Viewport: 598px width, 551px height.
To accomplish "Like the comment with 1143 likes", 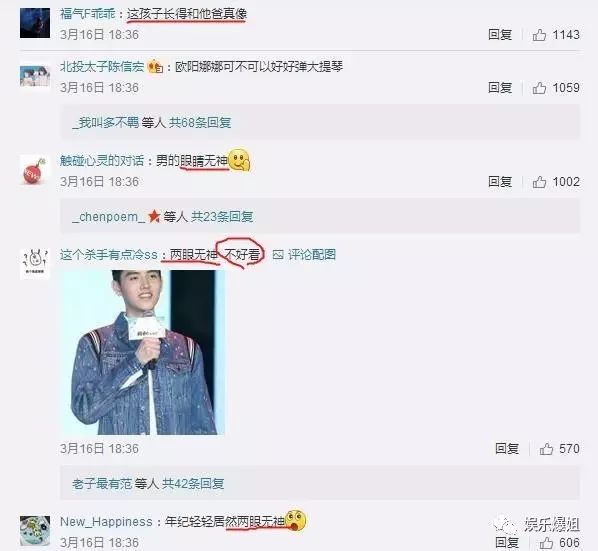I will 539,35.
